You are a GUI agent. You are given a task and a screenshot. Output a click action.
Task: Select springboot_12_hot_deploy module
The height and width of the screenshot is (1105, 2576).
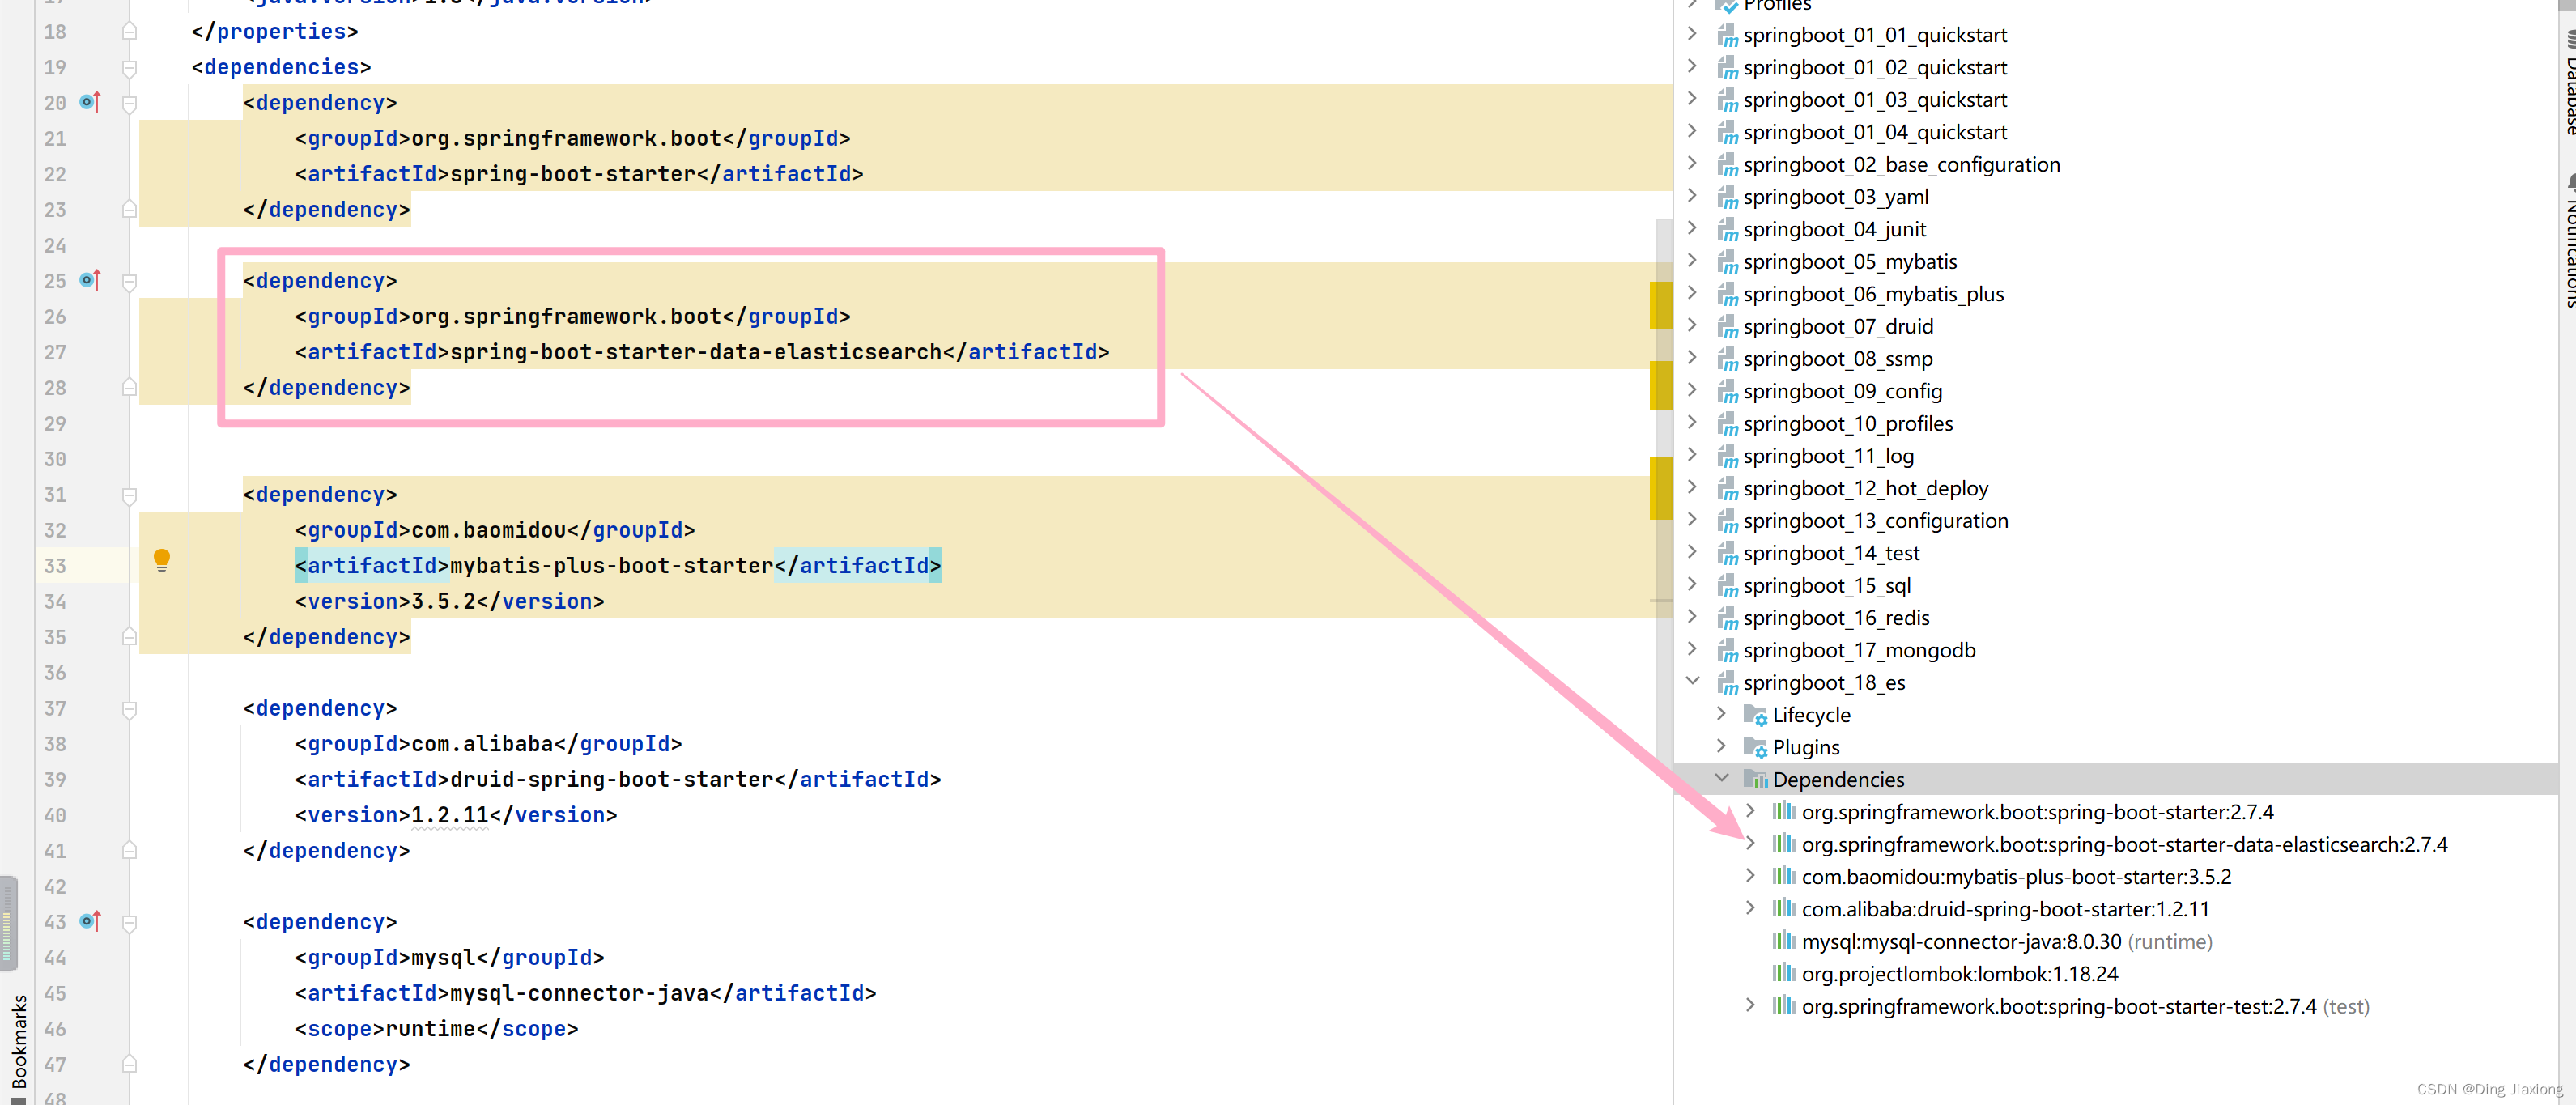[1865, 489]
